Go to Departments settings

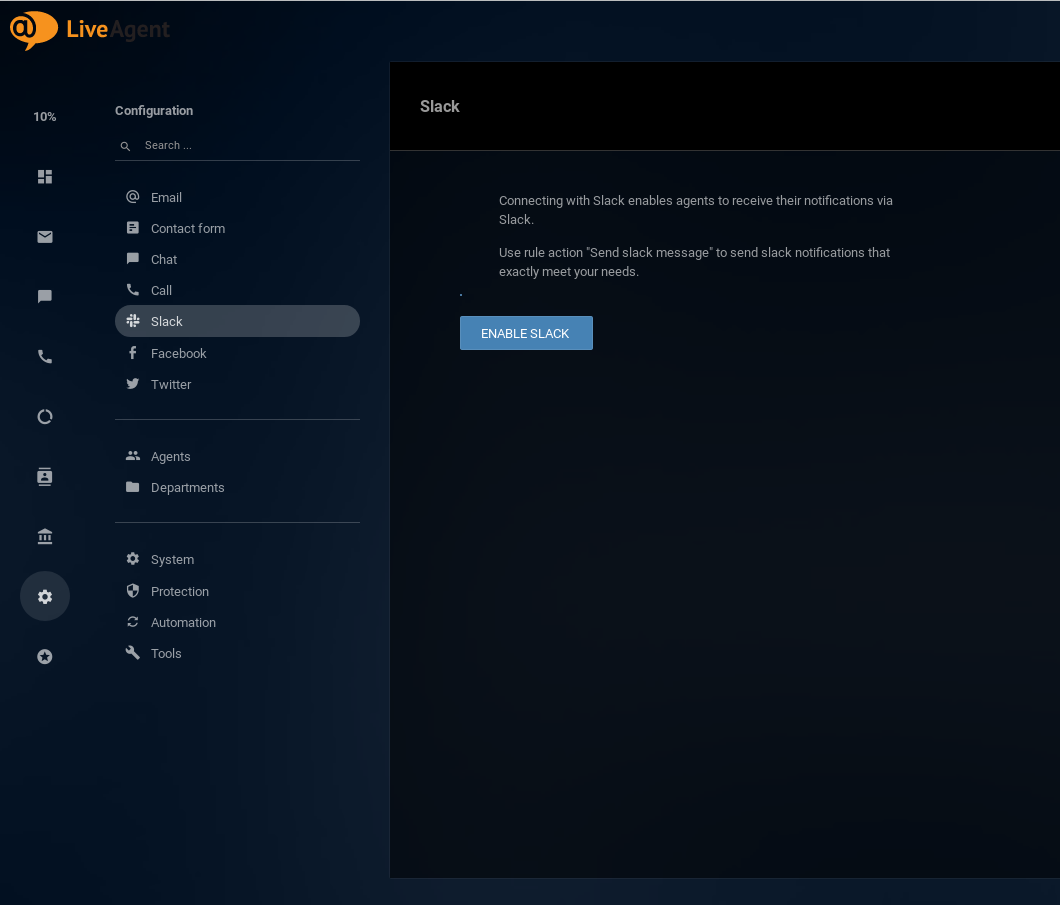(x=237, y=488)
